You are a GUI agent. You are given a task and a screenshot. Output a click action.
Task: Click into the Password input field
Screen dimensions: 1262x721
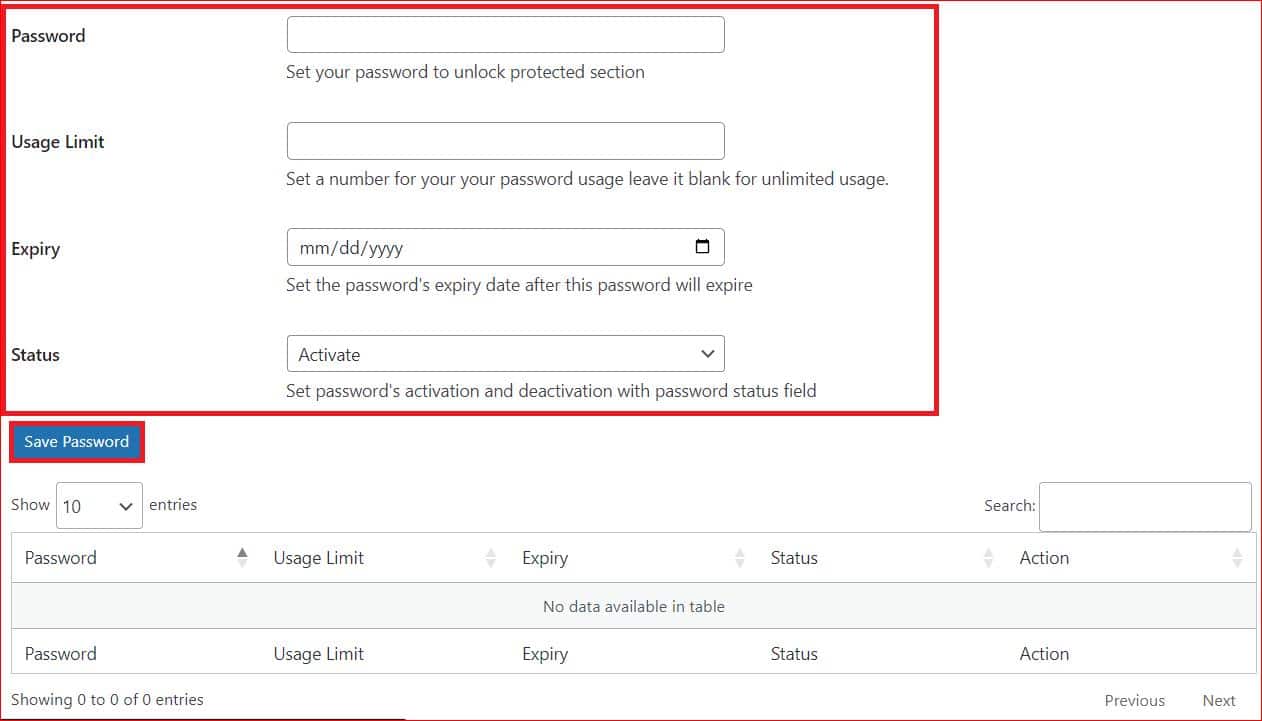[x=505, y=33]
